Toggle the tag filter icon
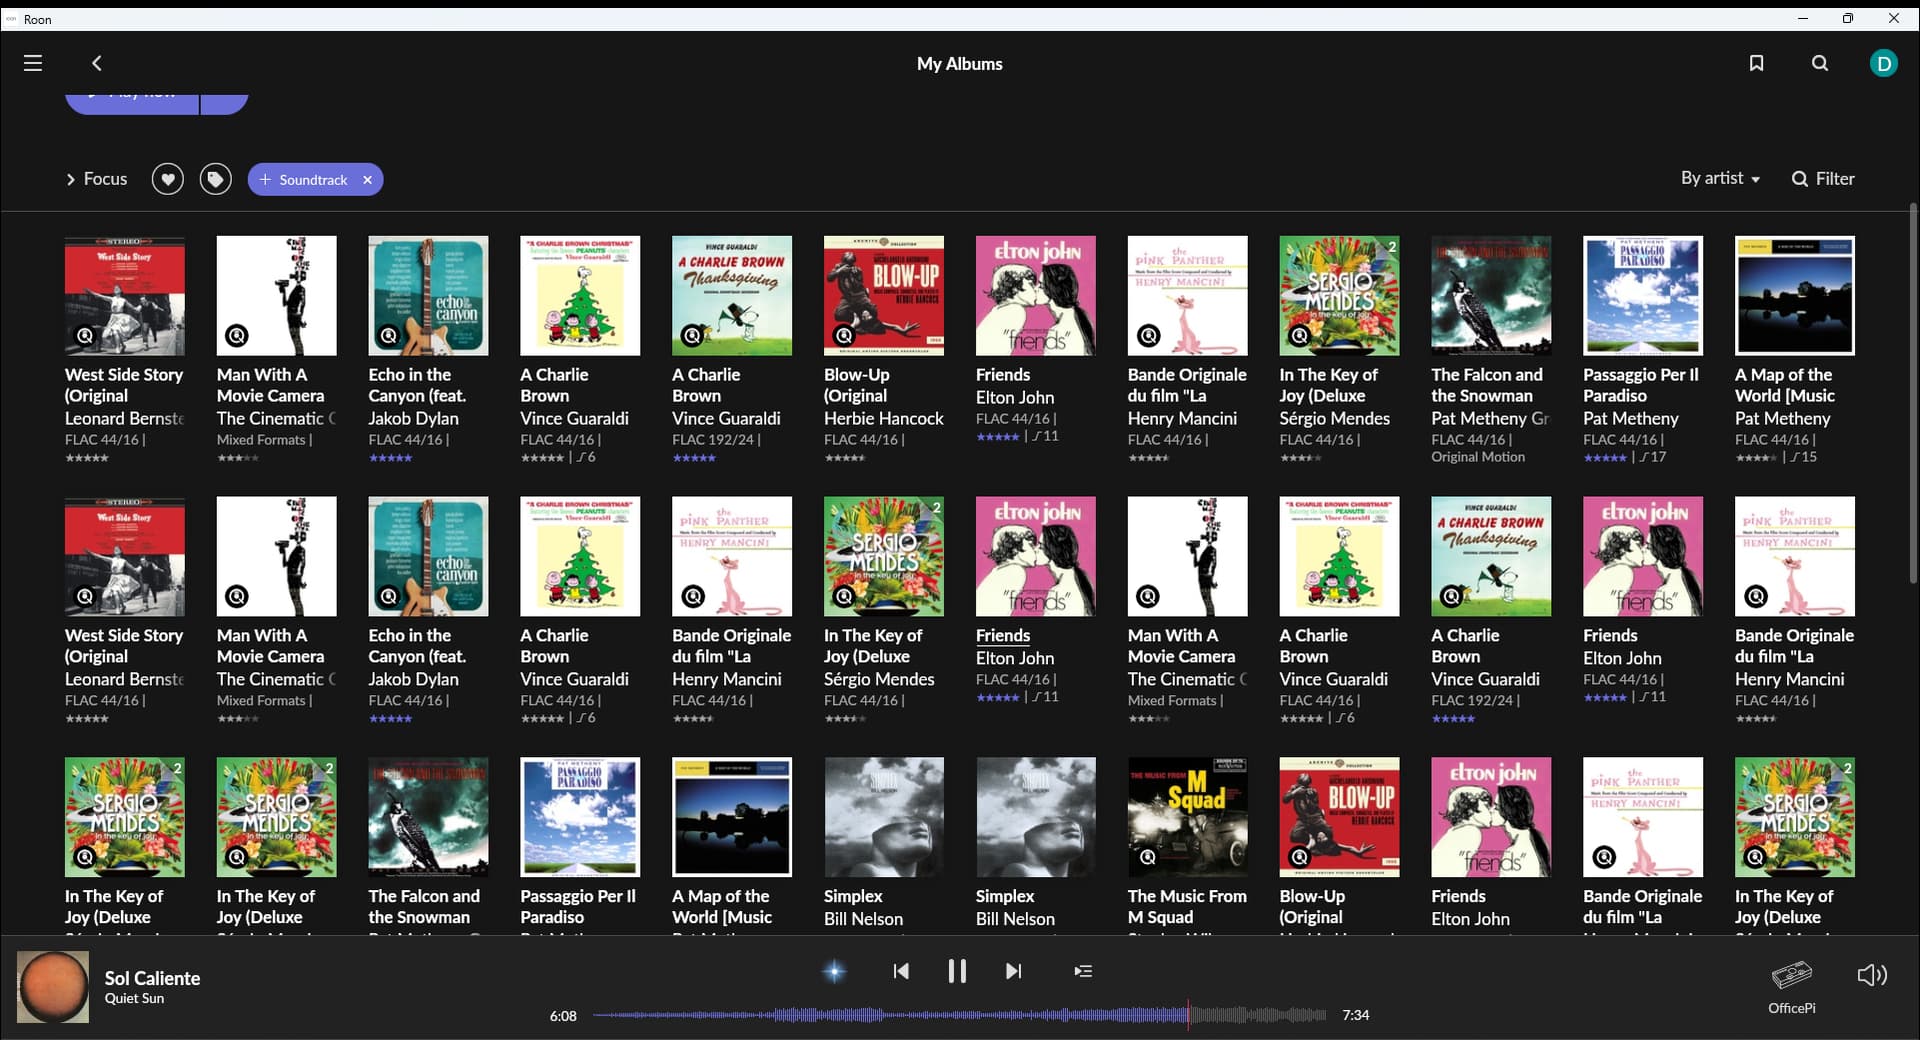 coord(216,179)
